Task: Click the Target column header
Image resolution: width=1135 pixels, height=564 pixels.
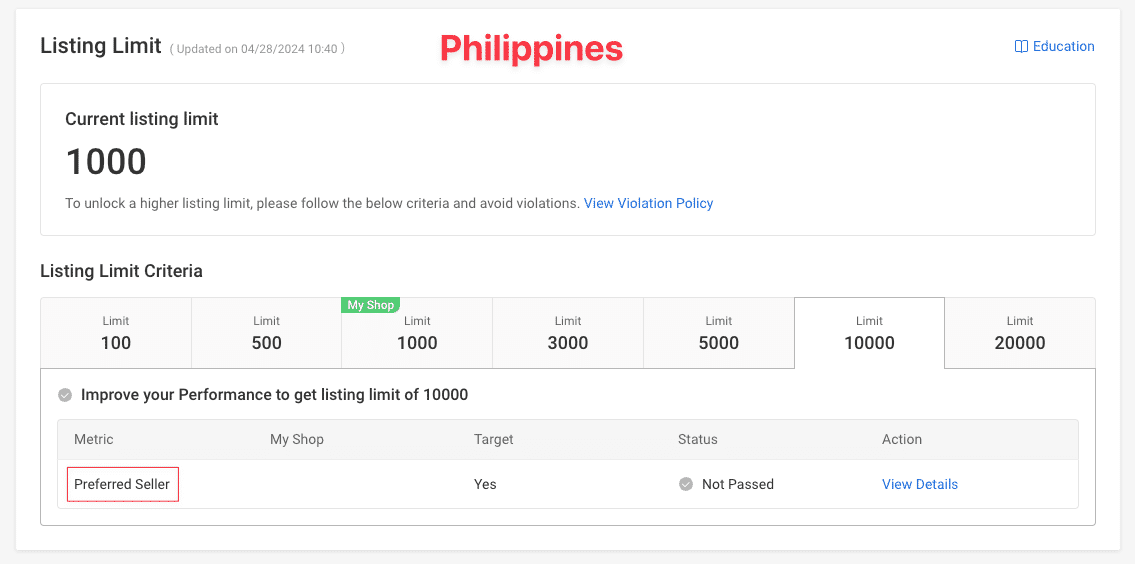Action: tap(494, 439)
